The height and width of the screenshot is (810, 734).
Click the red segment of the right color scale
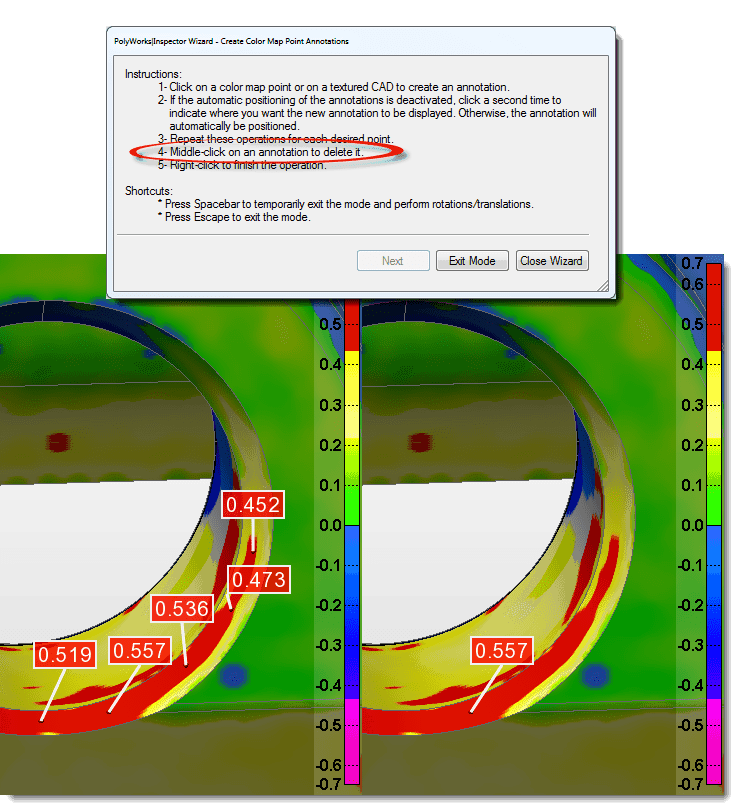[714, 307]
